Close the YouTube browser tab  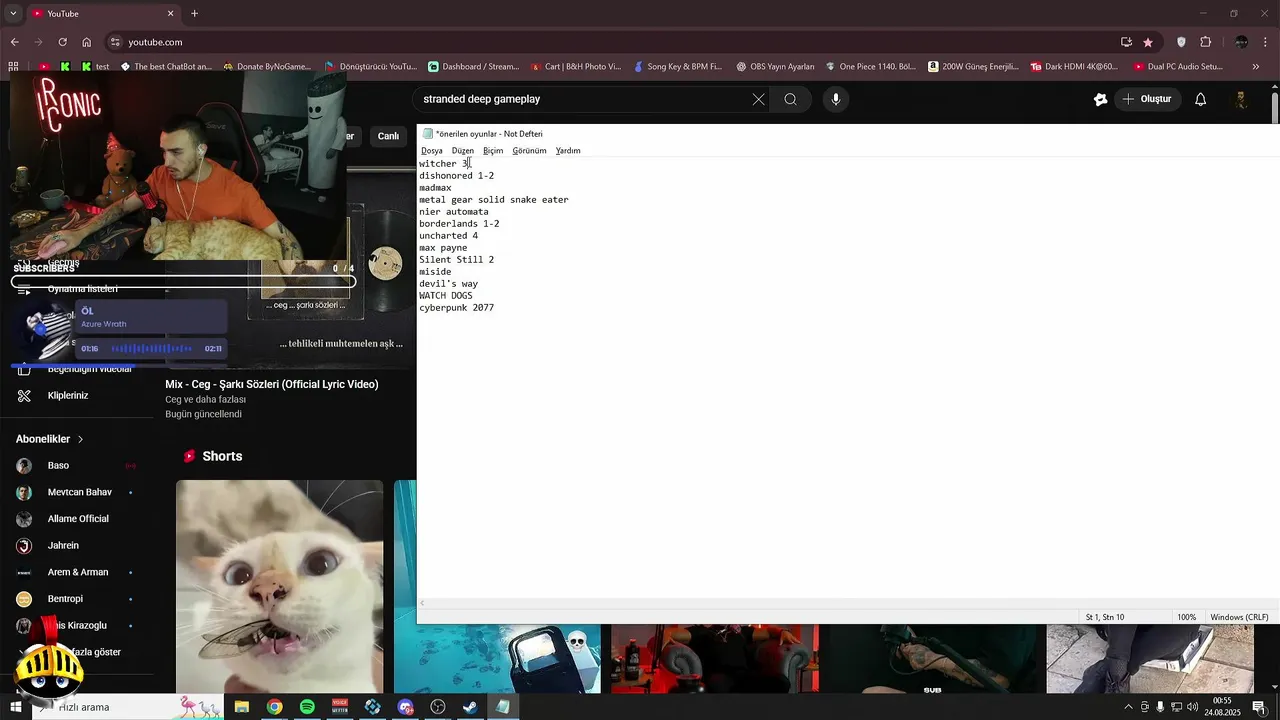[x=170, y=13]
